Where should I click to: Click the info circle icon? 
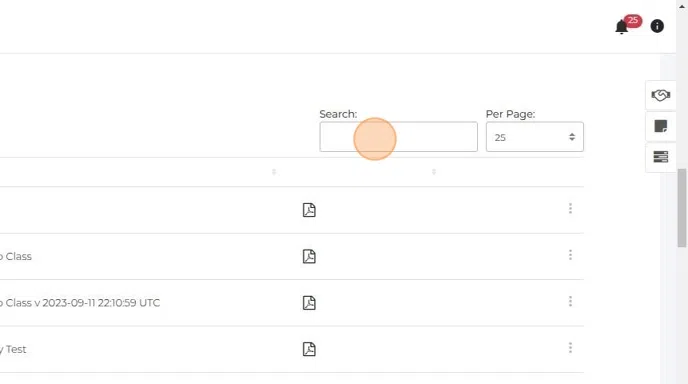tap(657, 26)
